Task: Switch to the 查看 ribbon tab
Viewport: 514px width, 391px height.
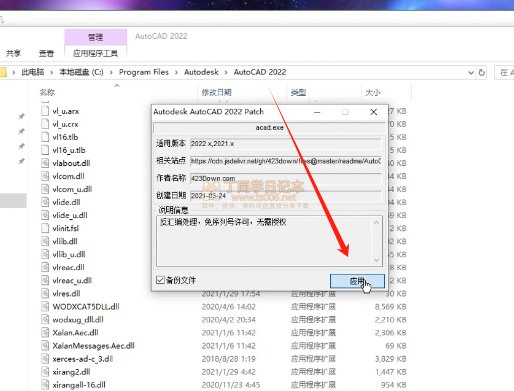Action: tap(46, 53)
